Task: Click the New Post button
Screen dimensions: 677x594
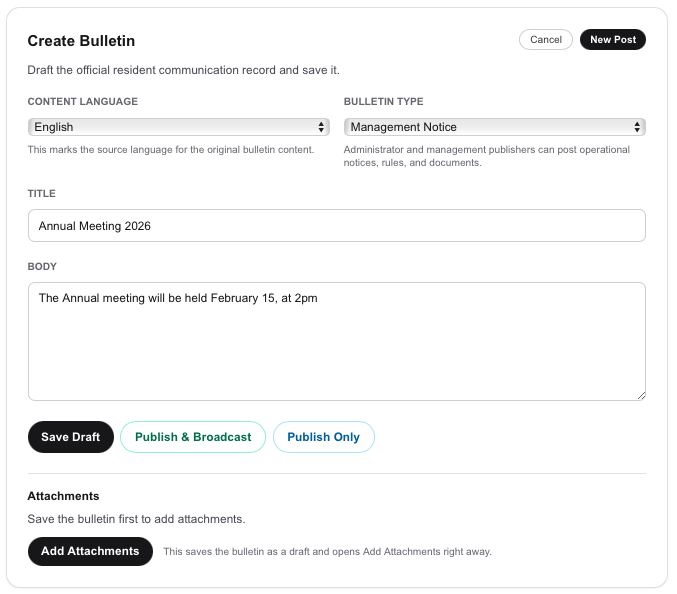Action: click(613, 40)
